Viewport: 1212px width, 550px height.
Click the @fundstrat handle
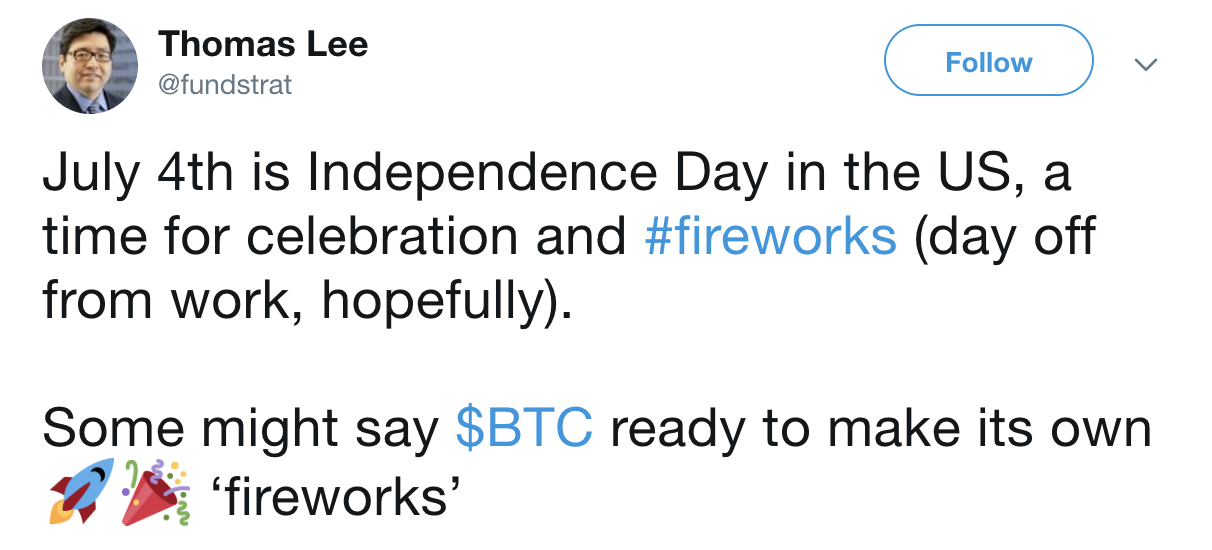(x=225, y=85)
